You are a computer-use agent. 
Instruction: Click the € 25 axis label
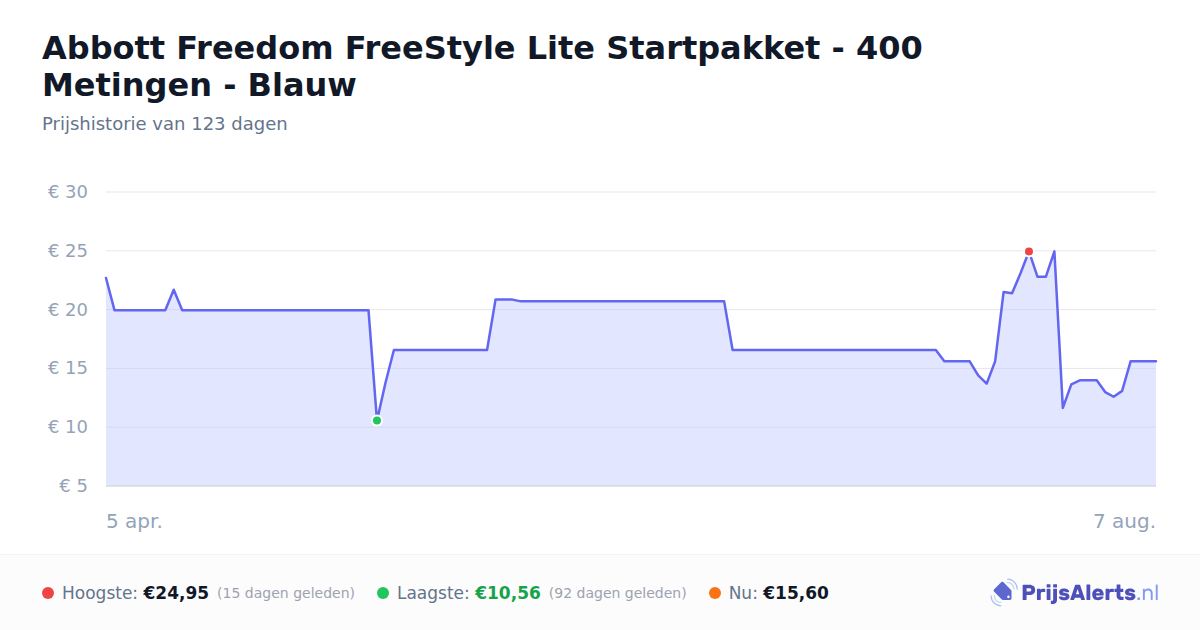pos(68,251)
